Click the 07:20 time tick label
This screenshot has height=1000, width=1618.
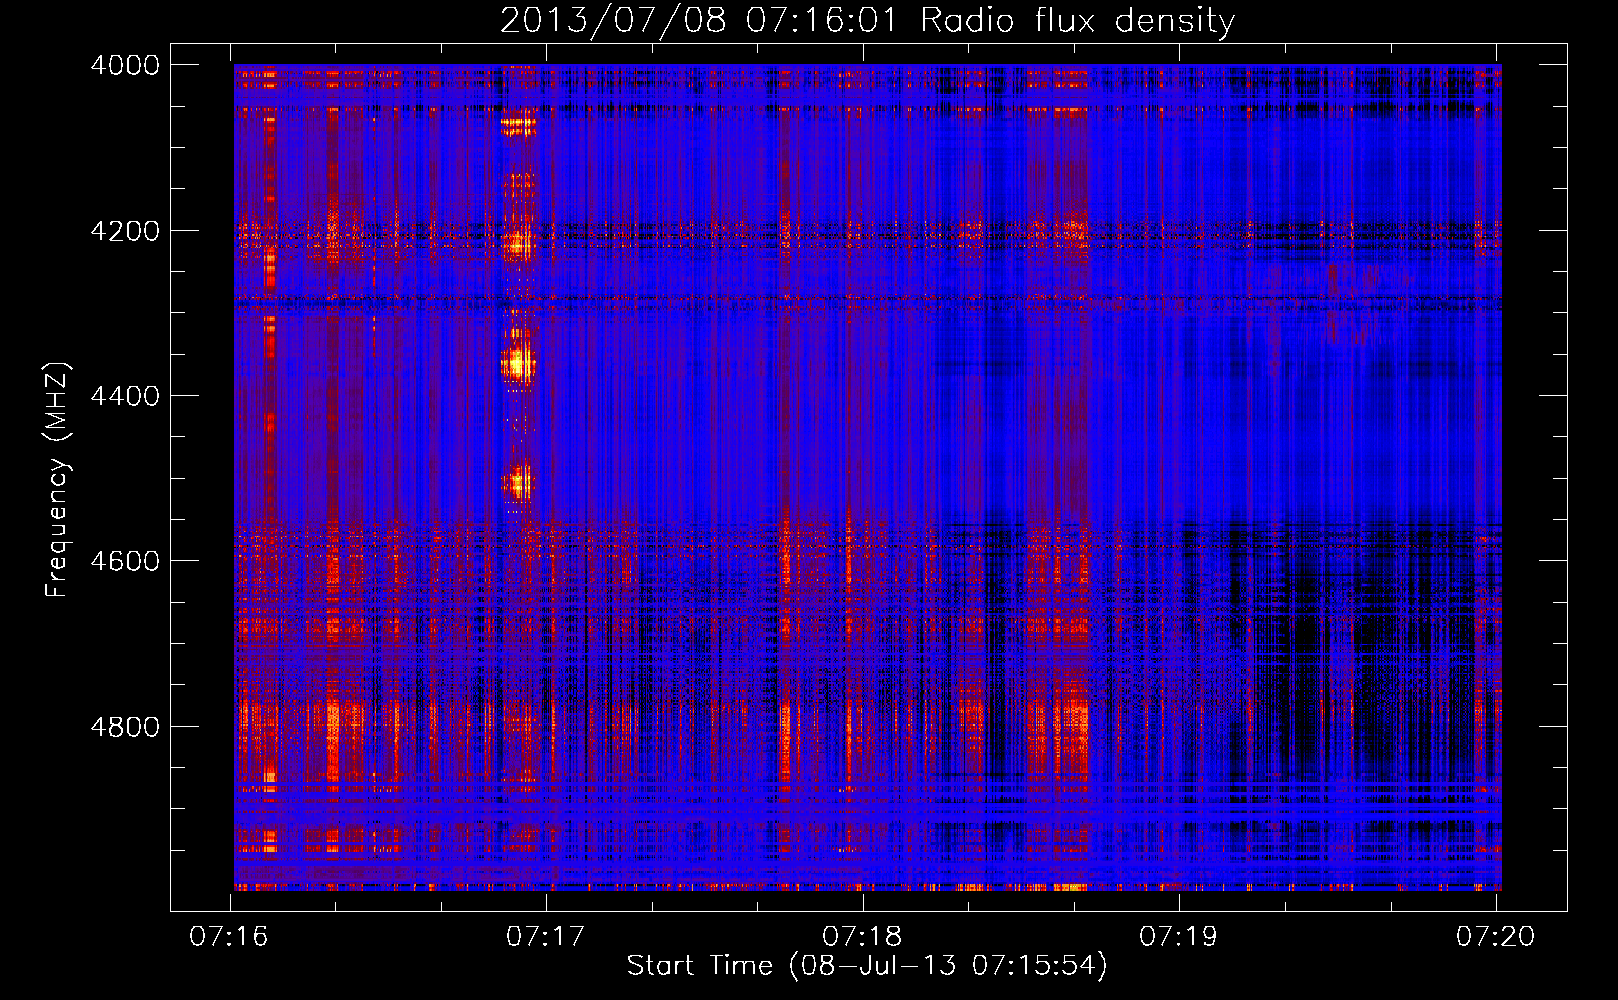coord(1495,936)
